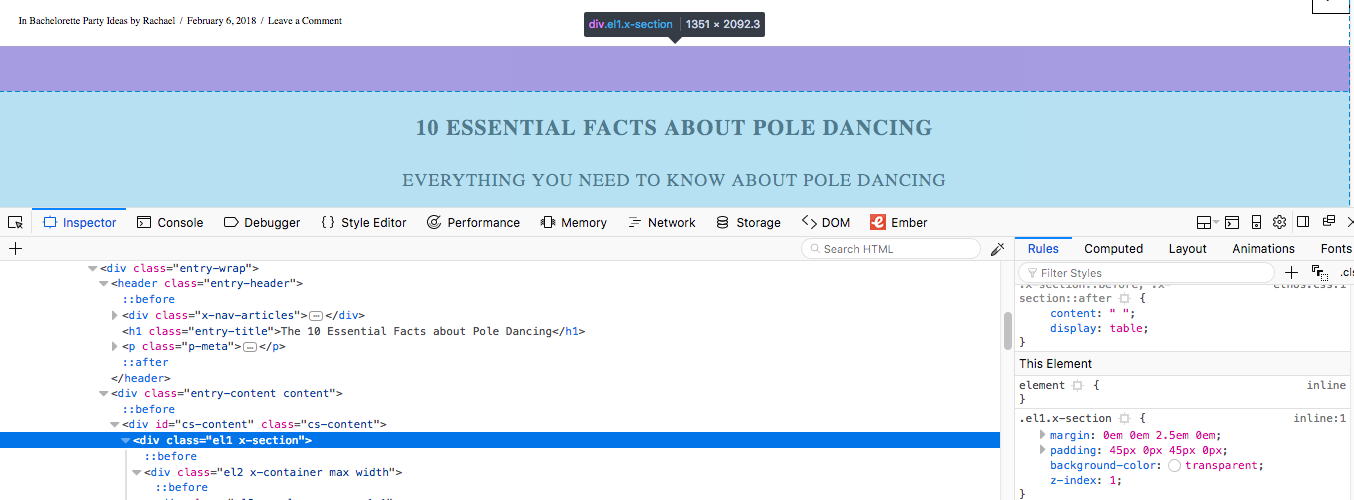Screen dimensions: 1354x500
Task: Collapse the selected el1 x-section div
Action: [126, 440]
